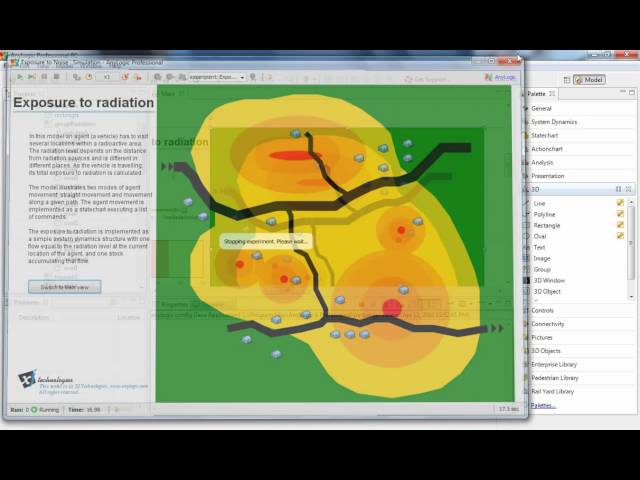This screenshot has width=640, height=480.
Task: Click the pencil draw icon beside Line
Action: tap(620, 202)
